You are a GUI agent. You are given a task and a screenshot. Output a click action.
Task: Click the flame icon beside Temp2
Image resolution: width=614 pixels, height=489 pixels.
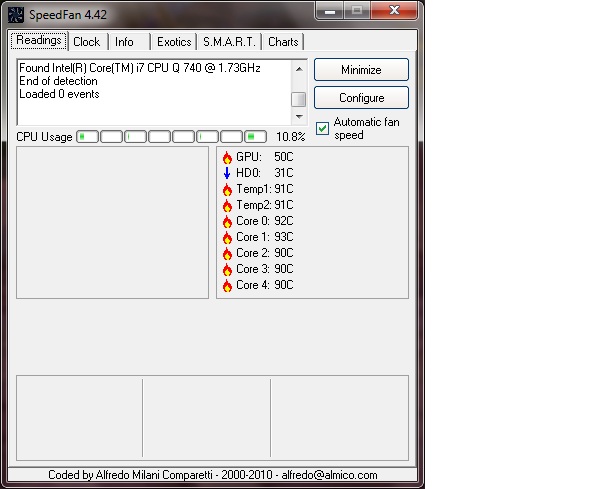pyautogui.click(x=227, y=206)
